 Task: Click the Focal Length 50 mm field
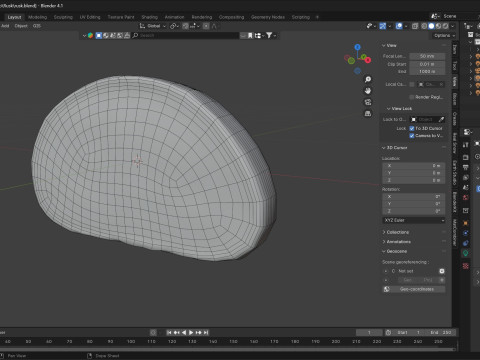click(427, 56)
